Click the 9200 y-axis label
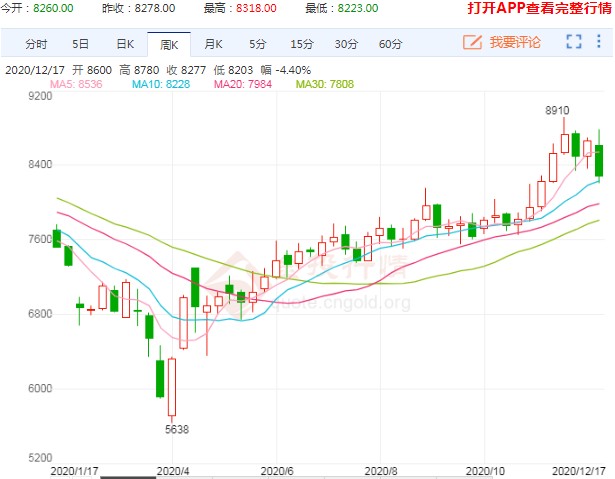Screen dimensions: 615x479 point(40,96)
